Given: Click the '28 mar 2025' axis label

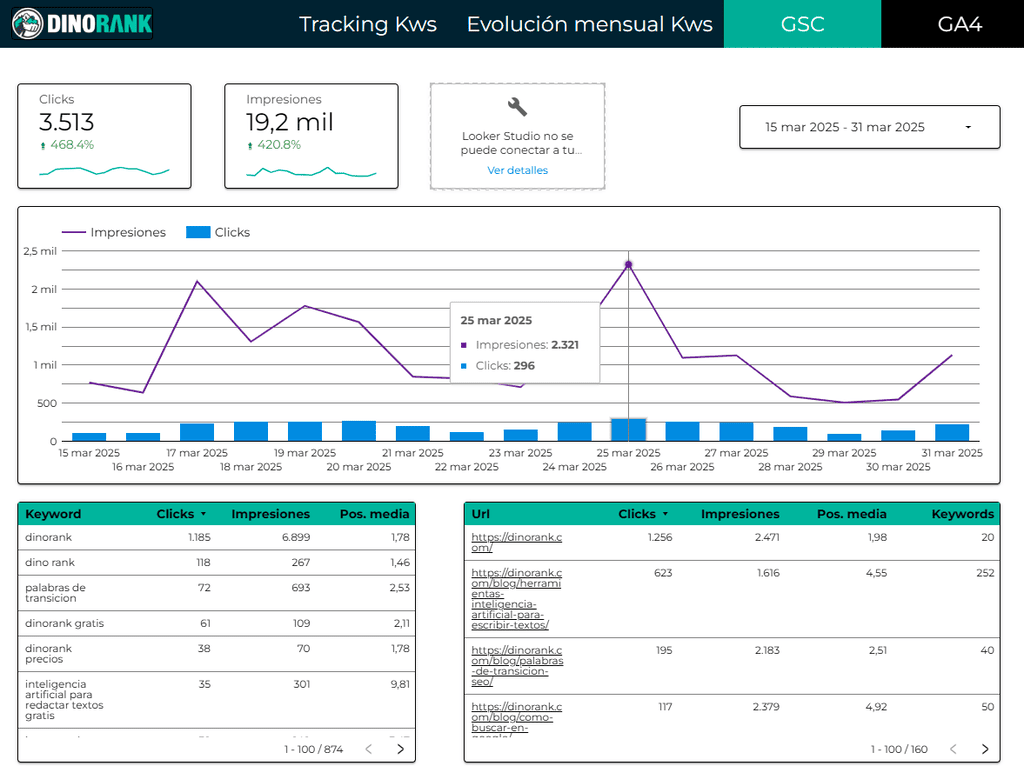Looking at the screenshot, I should (x=790, y=467).
